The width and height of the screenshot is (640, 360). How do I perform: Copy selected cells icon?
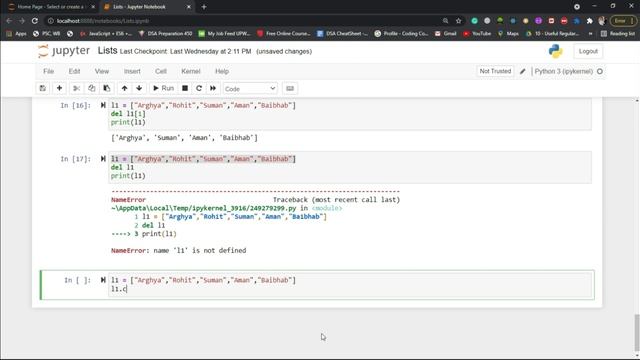click(x=91, y=88)
